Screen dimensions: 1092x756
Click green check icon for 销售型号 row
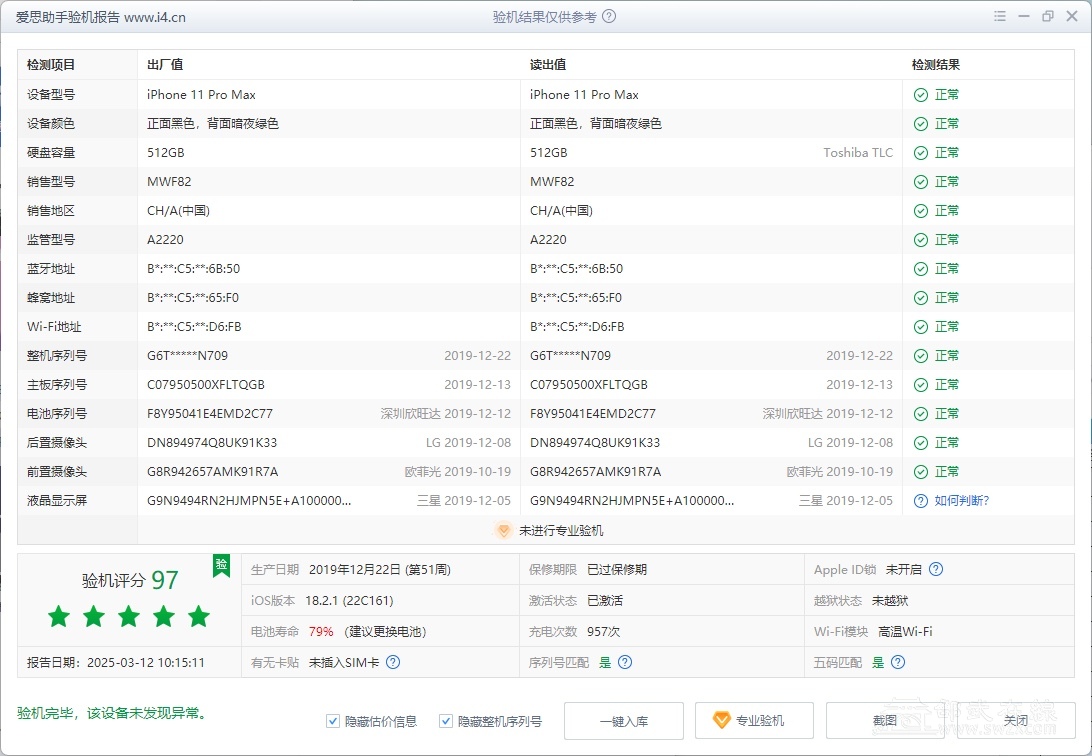click(921, 182)
